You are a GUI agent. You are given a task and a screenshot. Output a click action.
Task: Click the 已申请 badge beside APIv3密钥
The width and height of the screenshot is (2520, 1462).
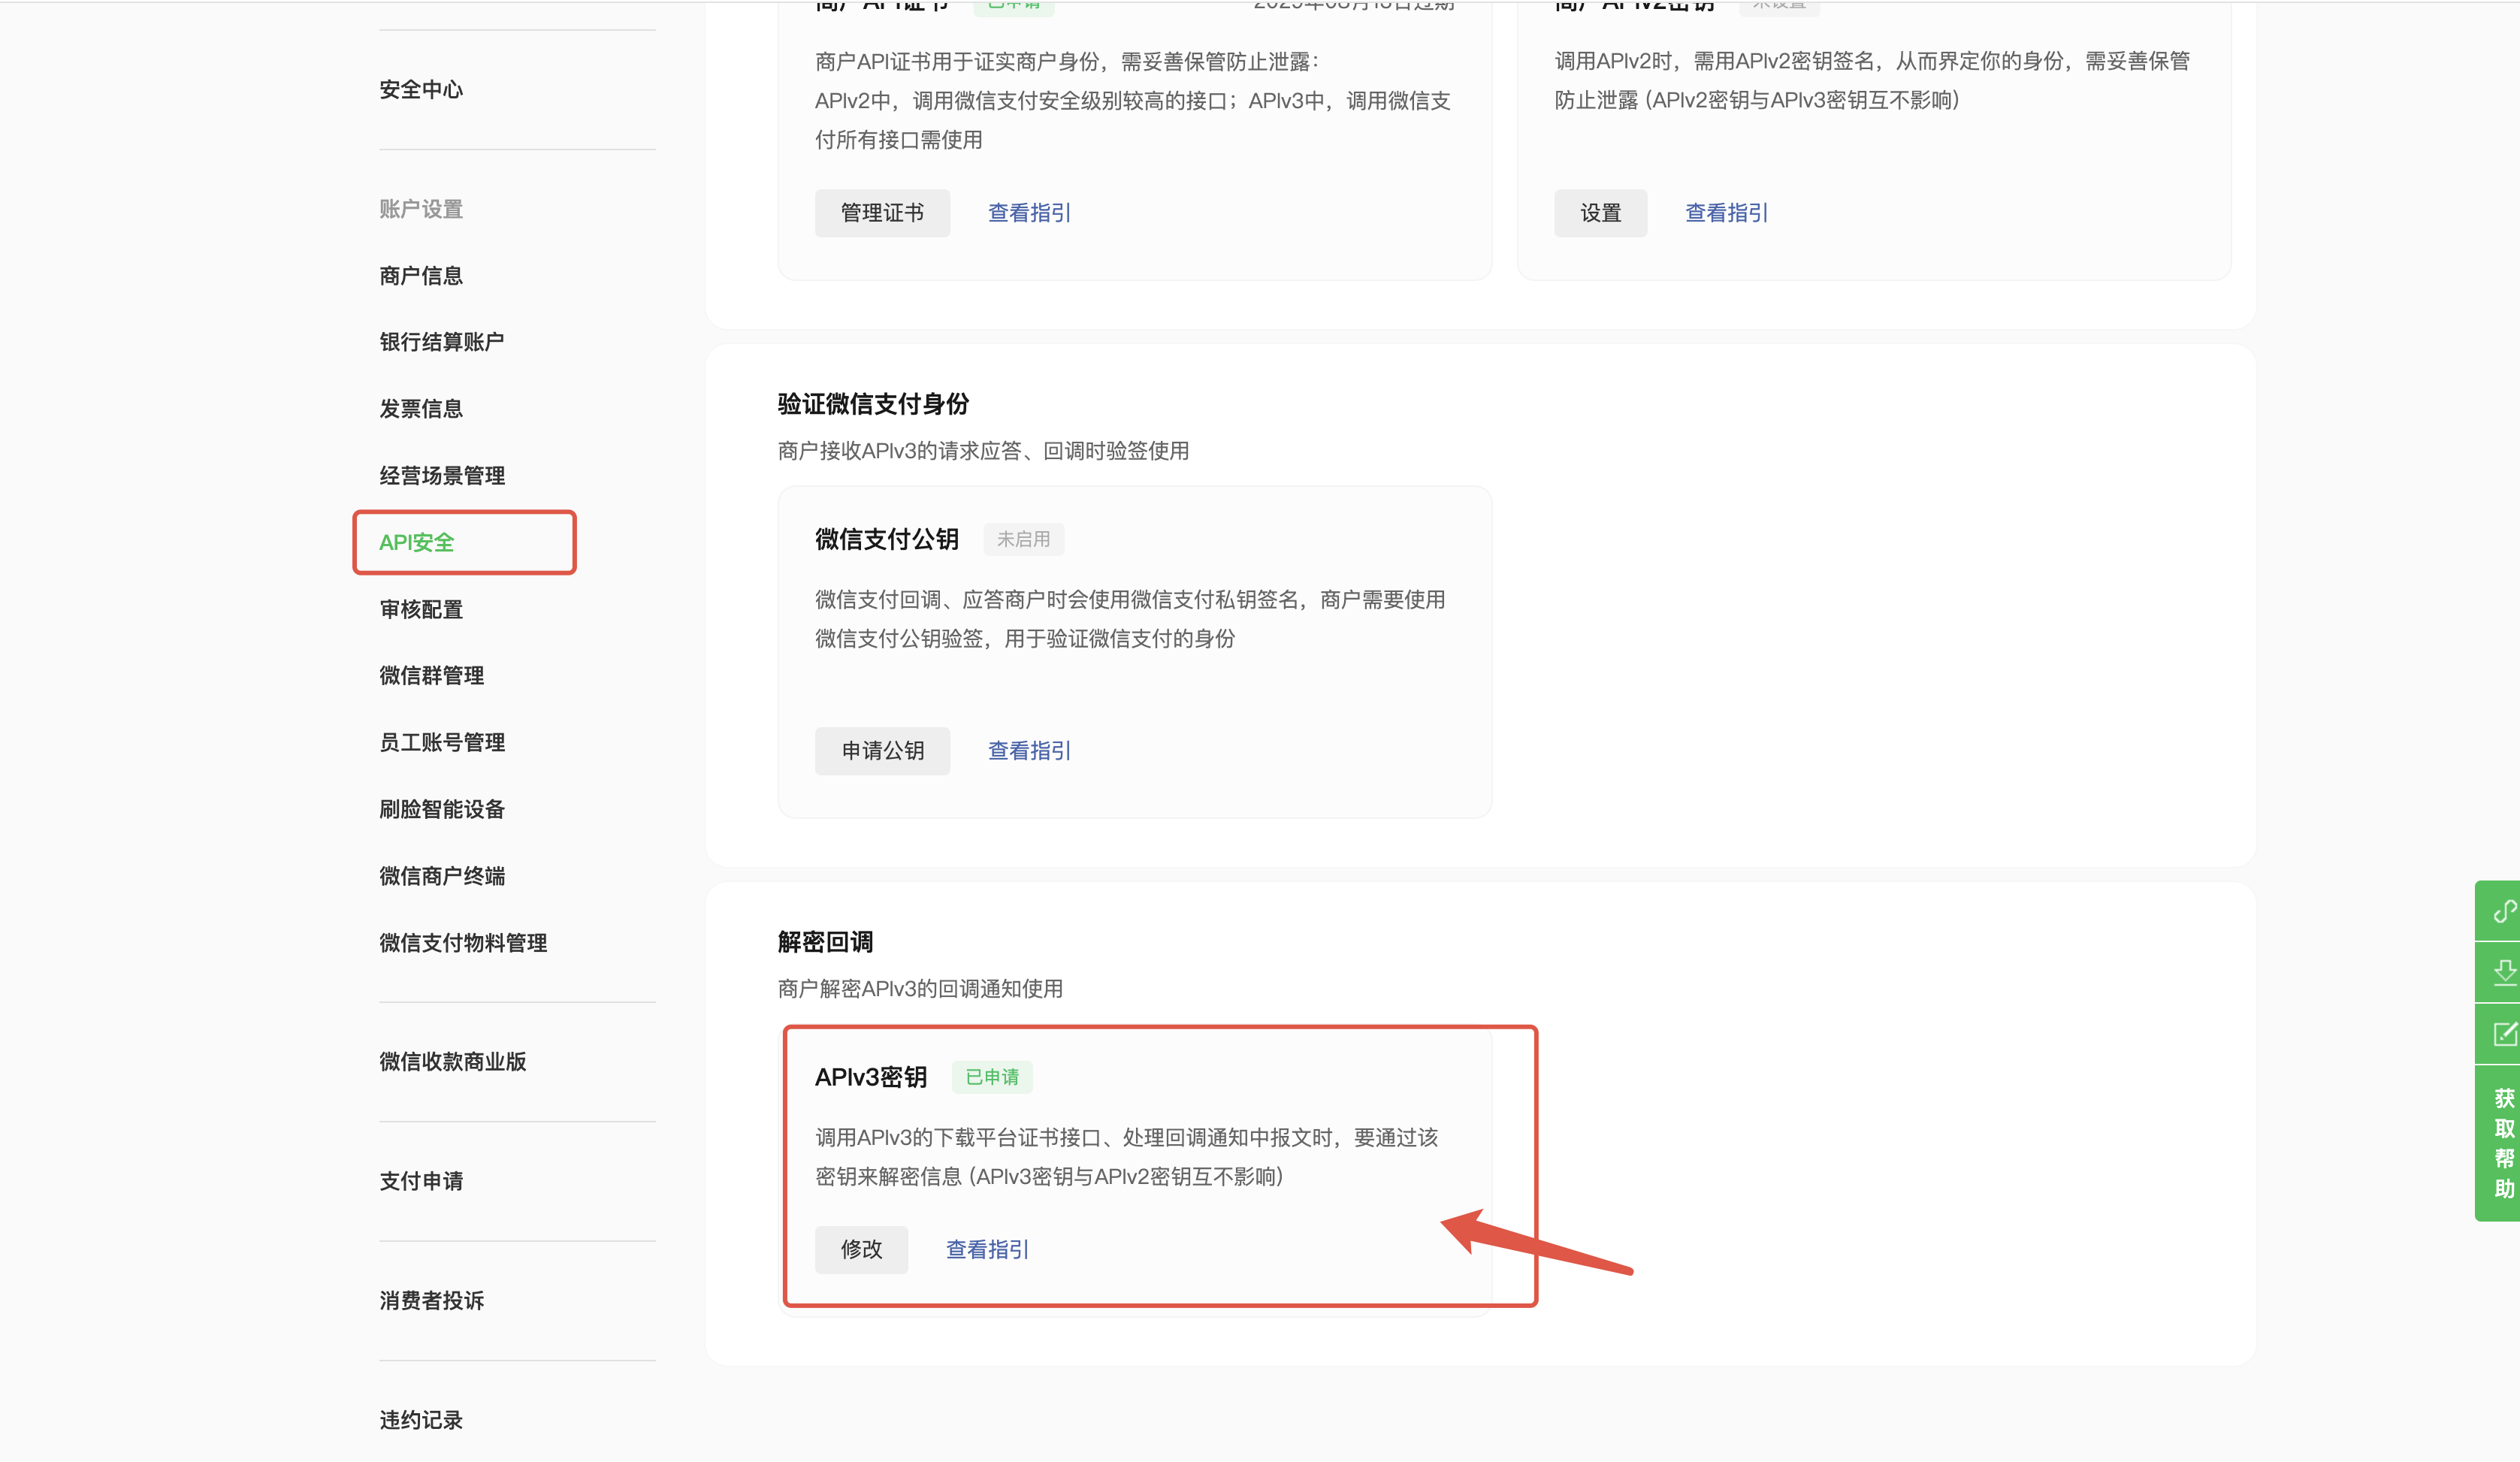[992, 1078]
